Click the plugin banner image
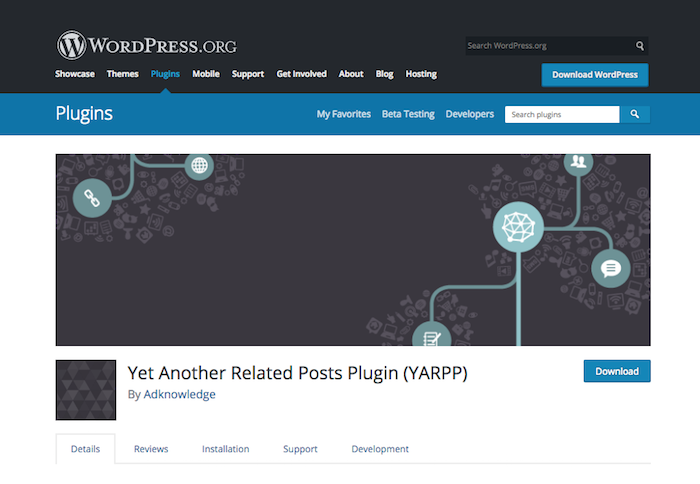The image size is (700, 484). coord(353,250)
